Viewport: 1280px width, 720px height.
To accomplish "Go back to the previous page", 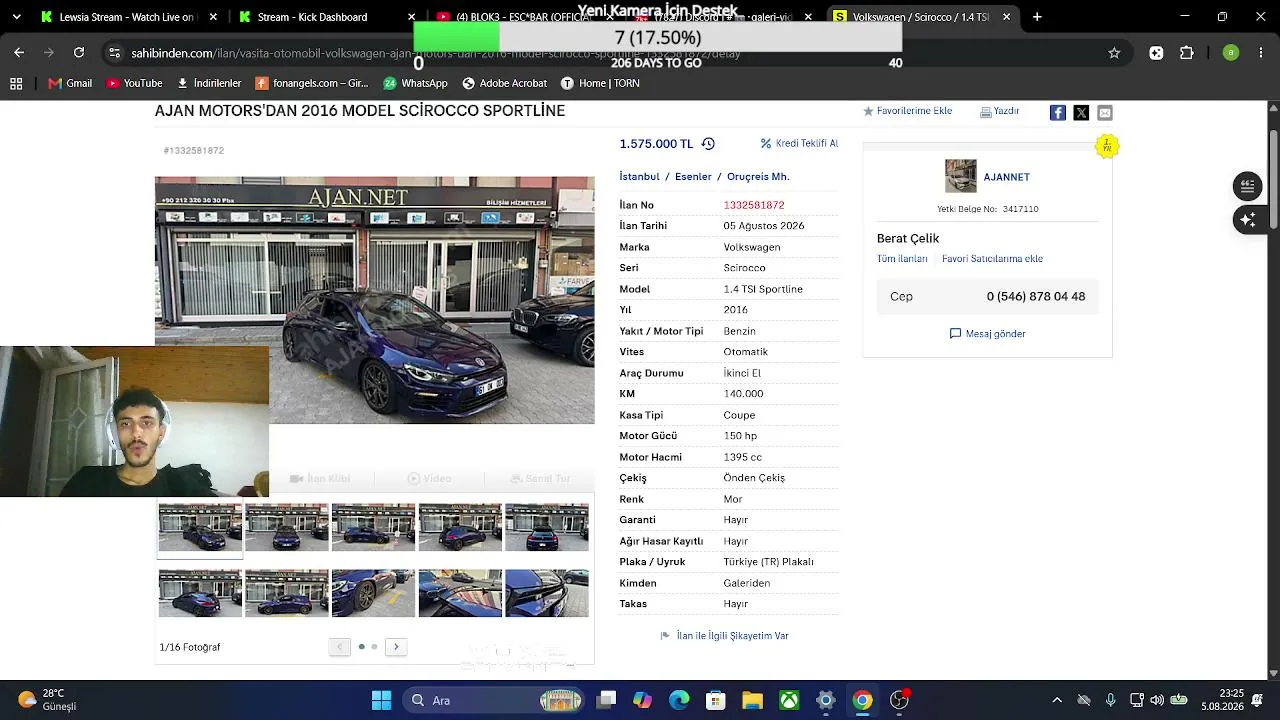I will pos(19,53).
